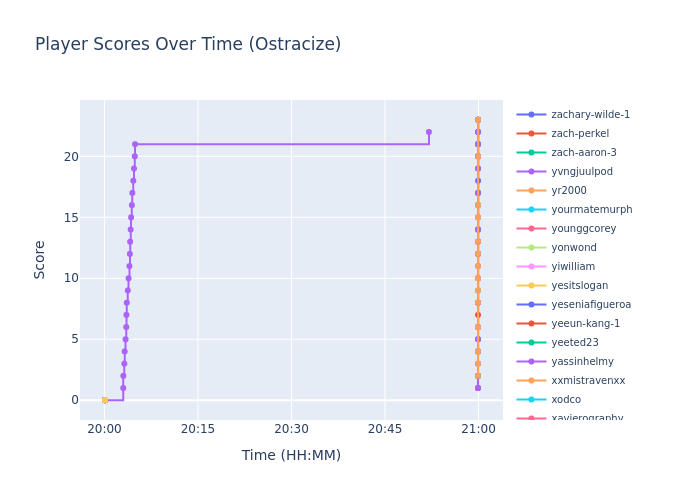The width and height of the screenshot is (700, 500).
Task: Click yesitslogan yellow legend marker
Action: tap(531, 286)
